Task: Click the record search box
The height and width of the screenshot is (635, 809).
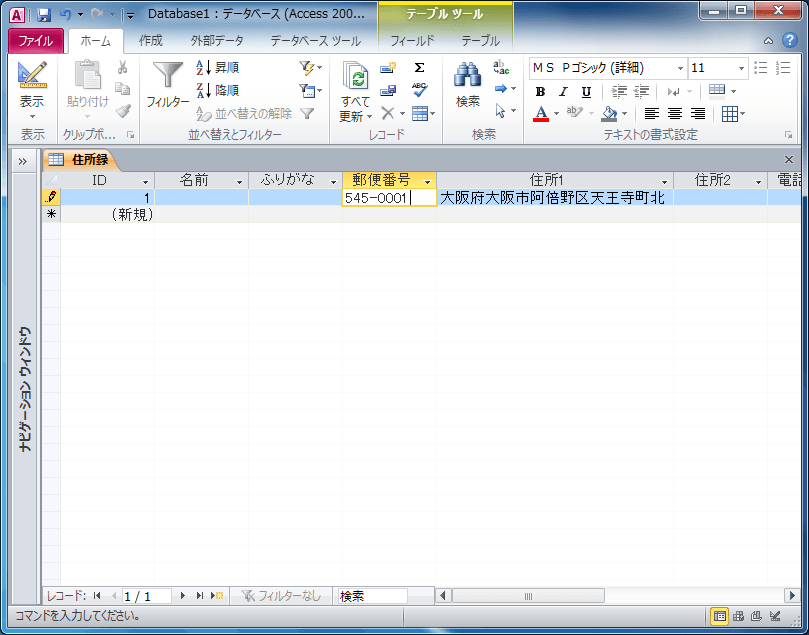Action: (372, 596)
